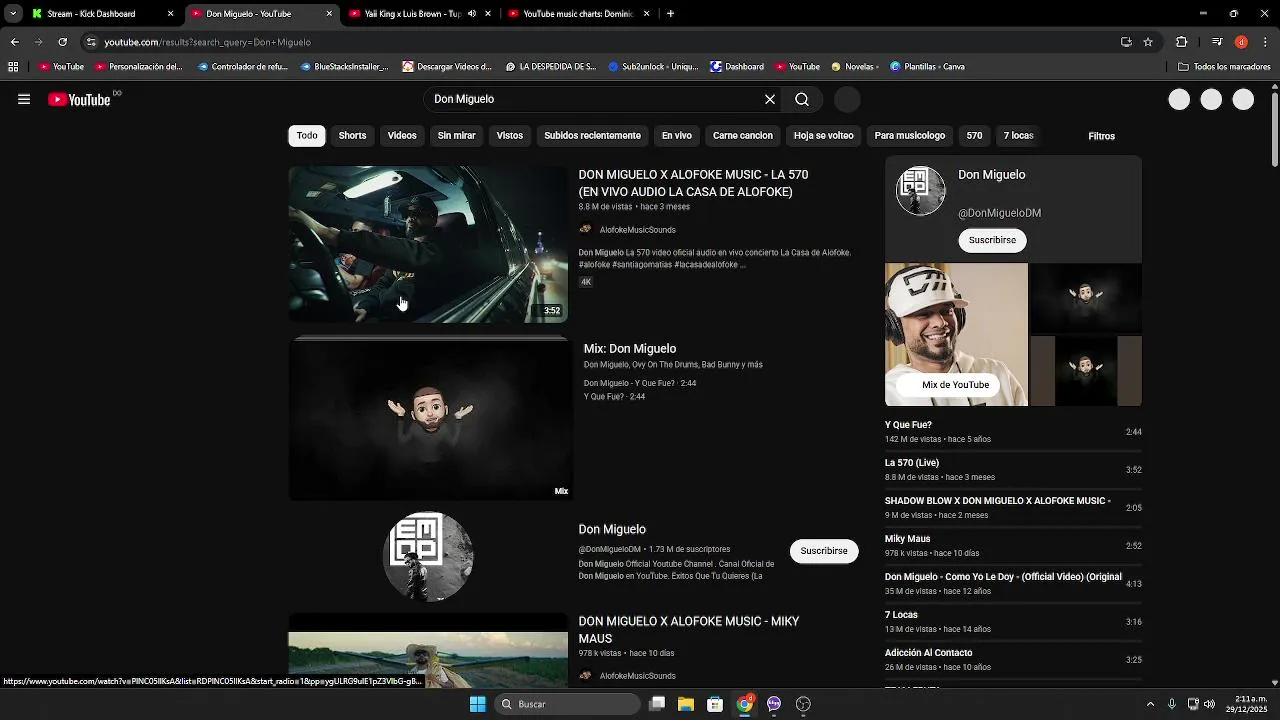Click the taskbar Buscar search box
The image size is (1280, 720).
click(568, 704)
